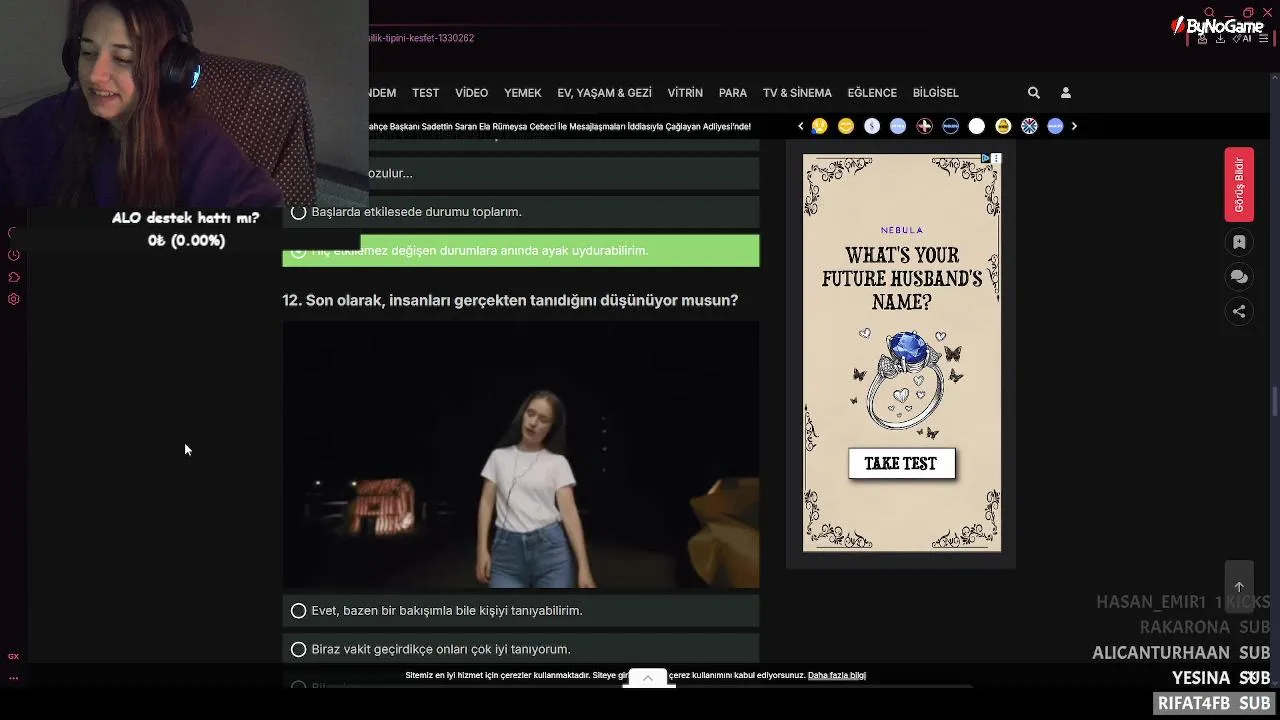Open the EV, YAŞAM & GEZİ menu

coord(604,93)
